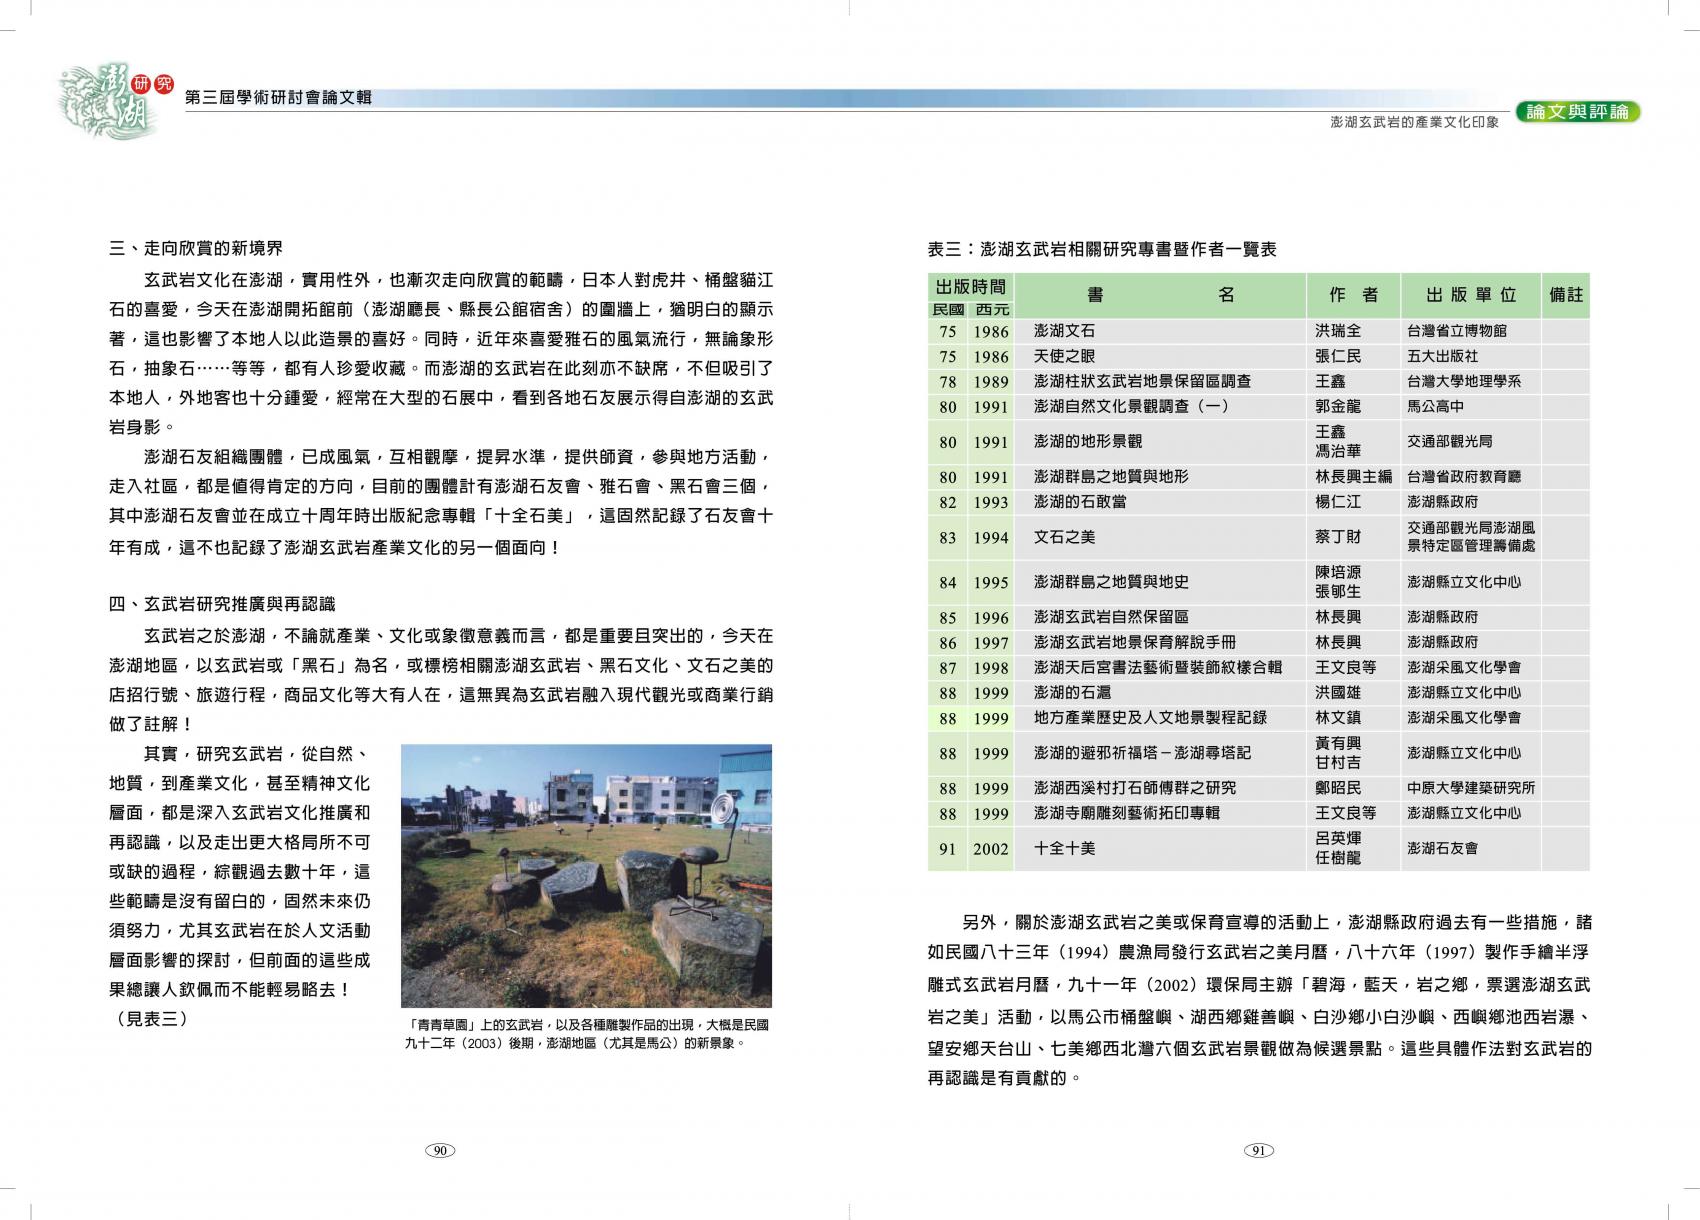Select the 出版單位 column header

[x=1470, y=295]
